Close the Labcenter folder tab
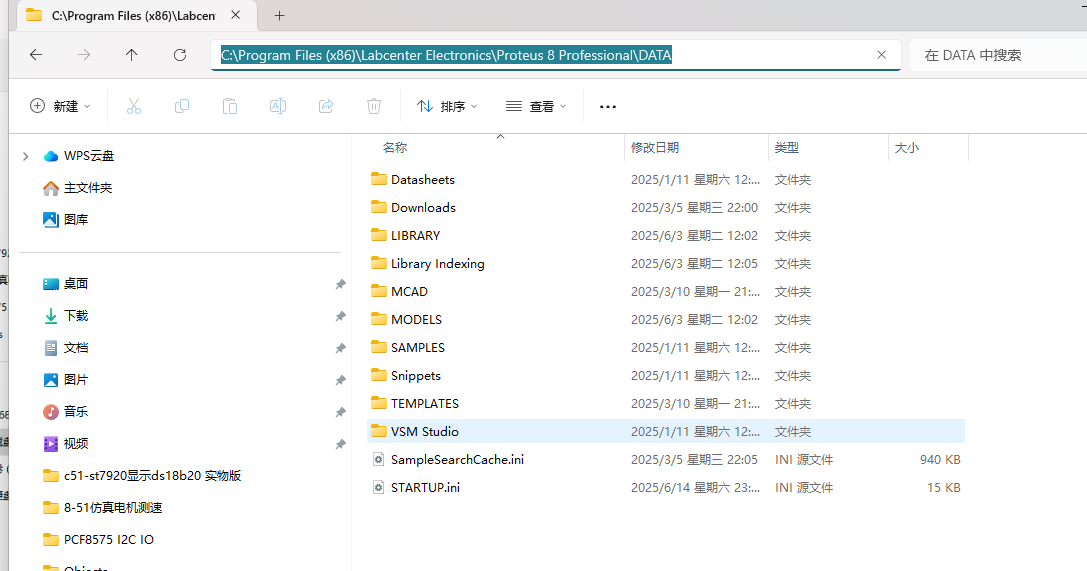This screenshot has width=1087, height=571. (236, 15)
